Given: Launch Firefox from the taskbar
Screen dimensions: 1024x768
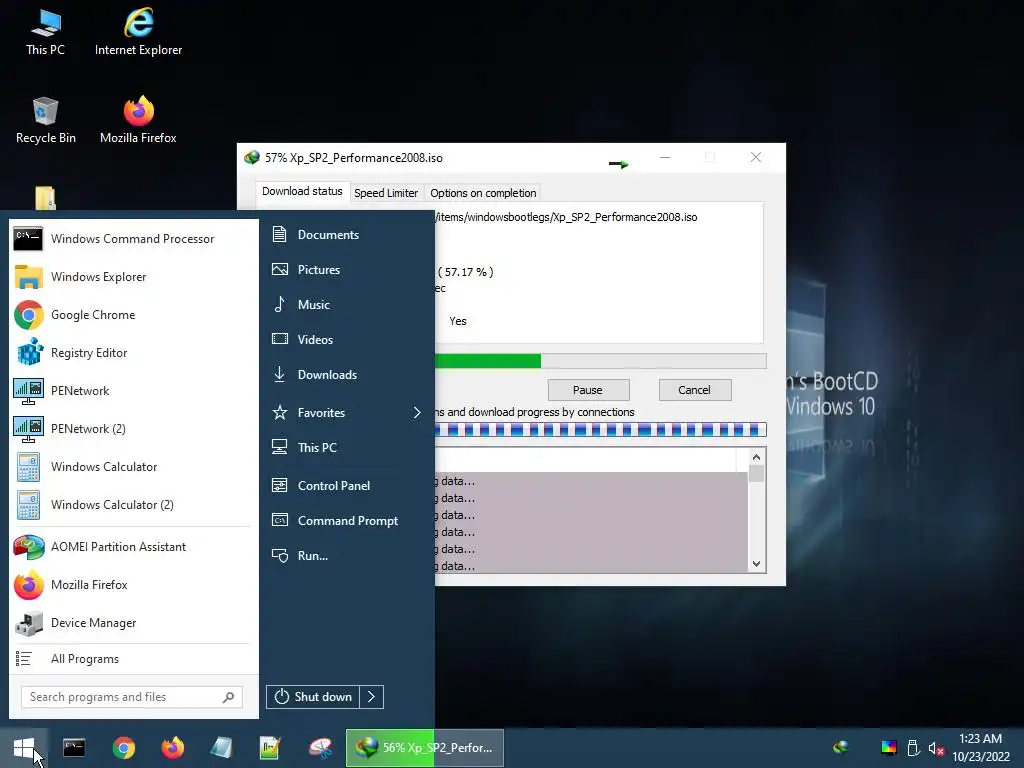Looking at the screenshot, I should [172, 748].
